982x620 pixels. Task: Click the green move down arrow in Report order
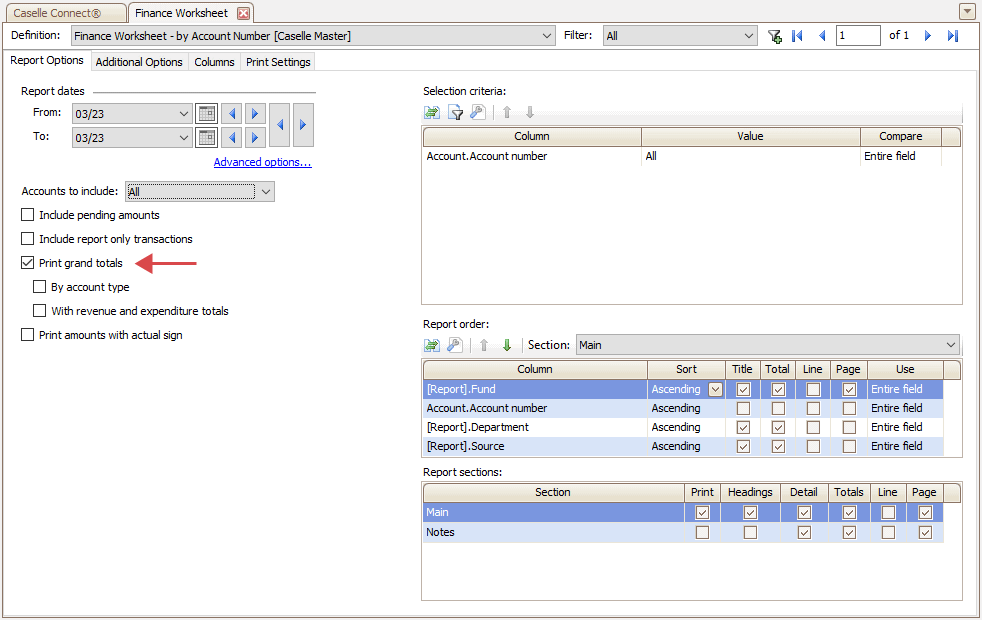tap(507, 345)
